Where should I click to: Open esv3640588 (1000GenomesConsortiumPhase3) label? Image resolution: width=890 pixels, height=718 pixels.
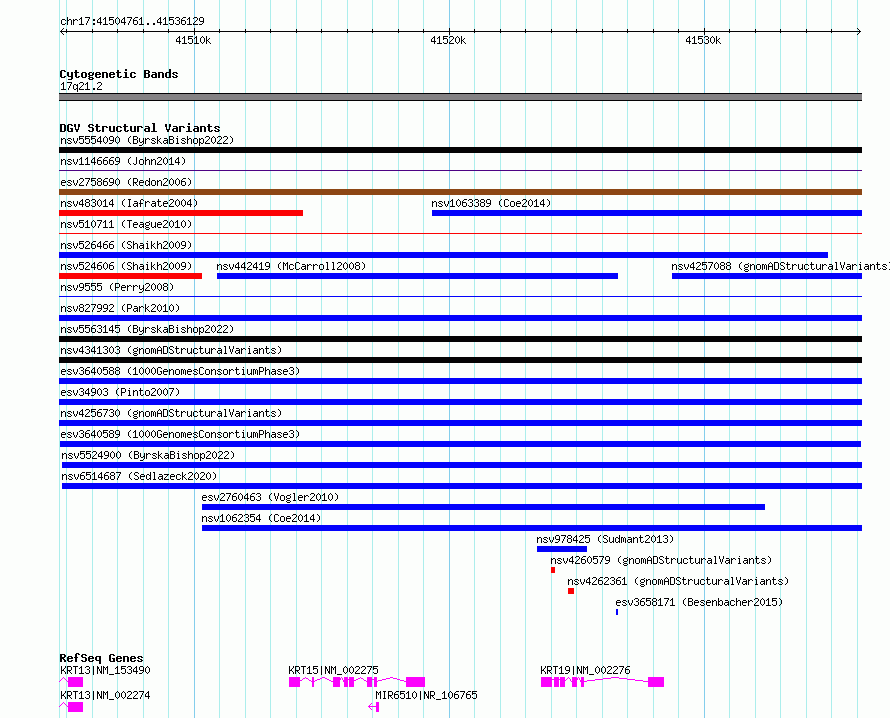(x=180, y=371)
